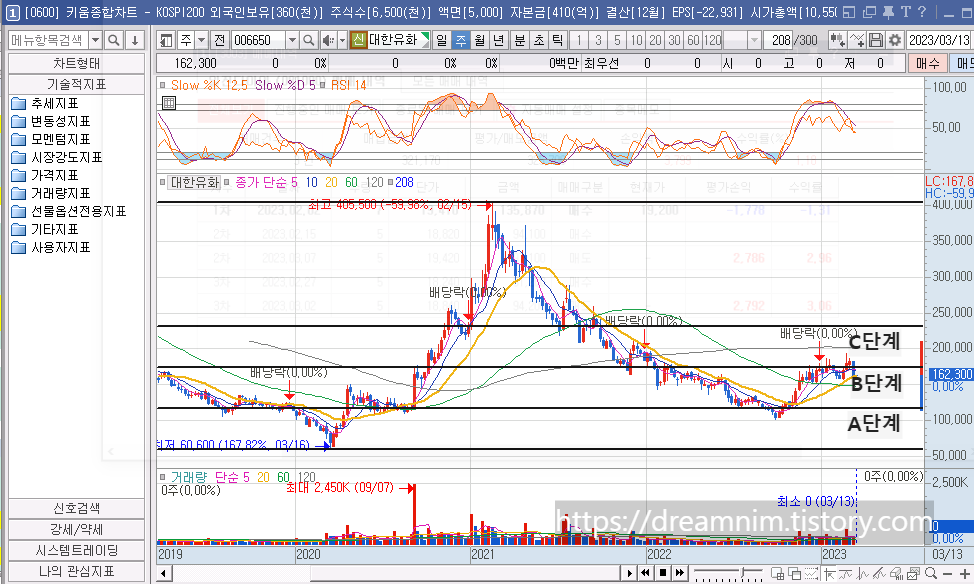Open the period count dropdown before 208
This screenshot has width=974, height=584.
754,40
